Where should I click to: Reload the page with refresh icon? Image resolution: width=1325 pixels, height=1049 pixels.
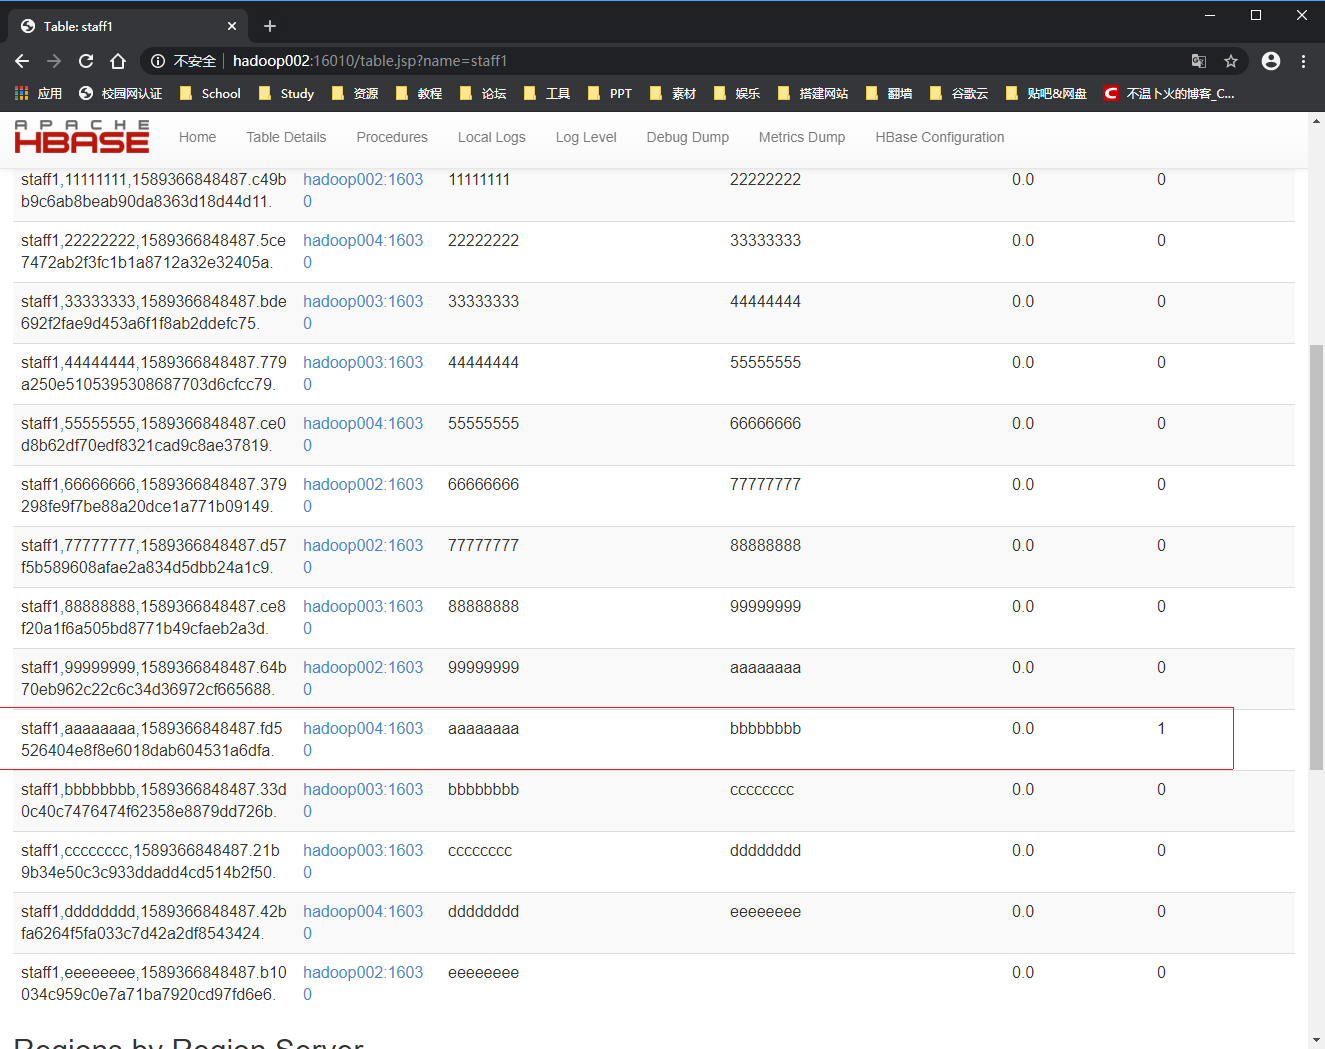86,61
